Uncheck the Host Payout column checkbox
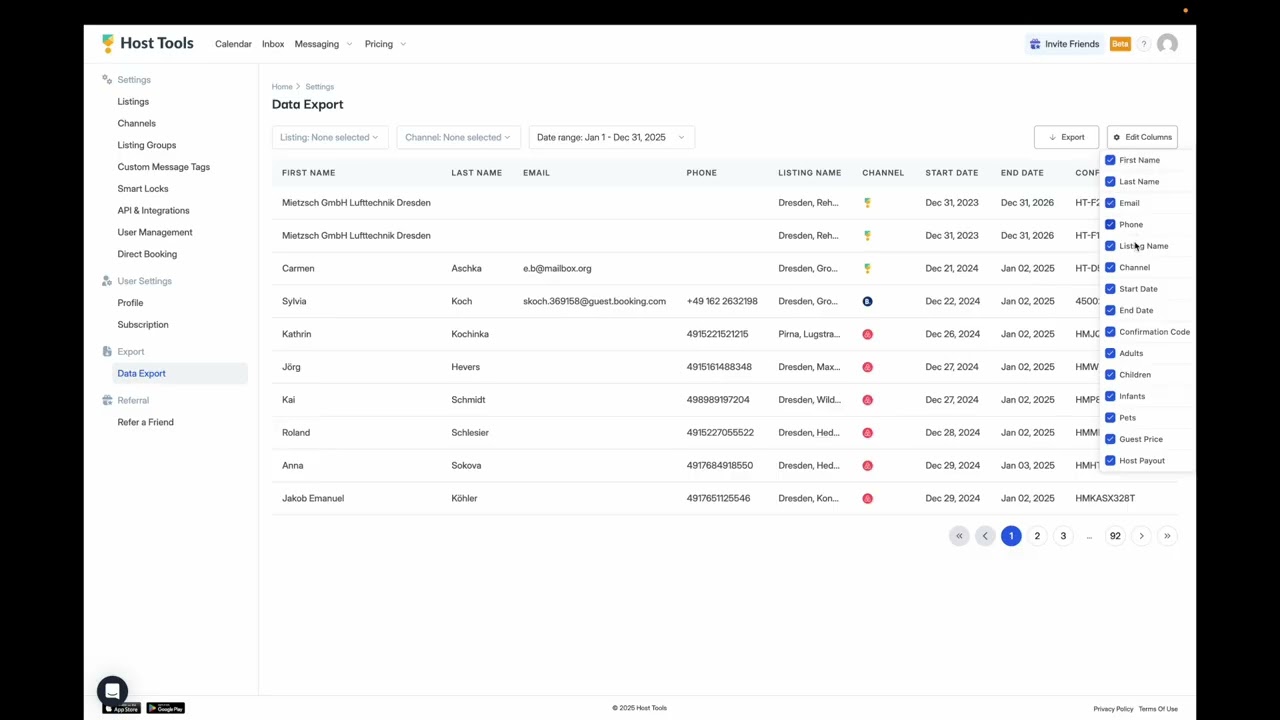Image resolution: width=1280 pixels, height=720 pixels. coord(1110,460)
